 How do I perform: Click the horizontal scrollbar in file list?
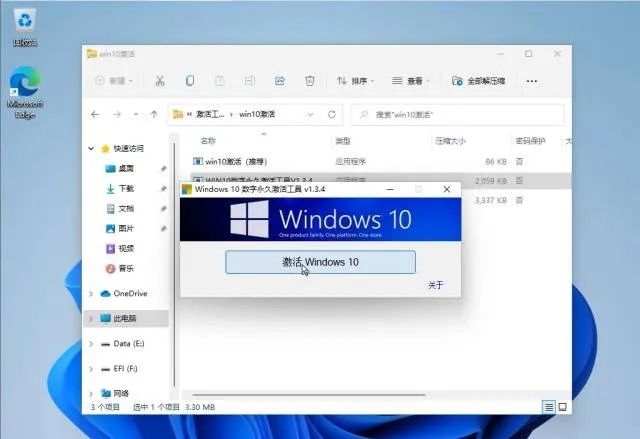309,395
